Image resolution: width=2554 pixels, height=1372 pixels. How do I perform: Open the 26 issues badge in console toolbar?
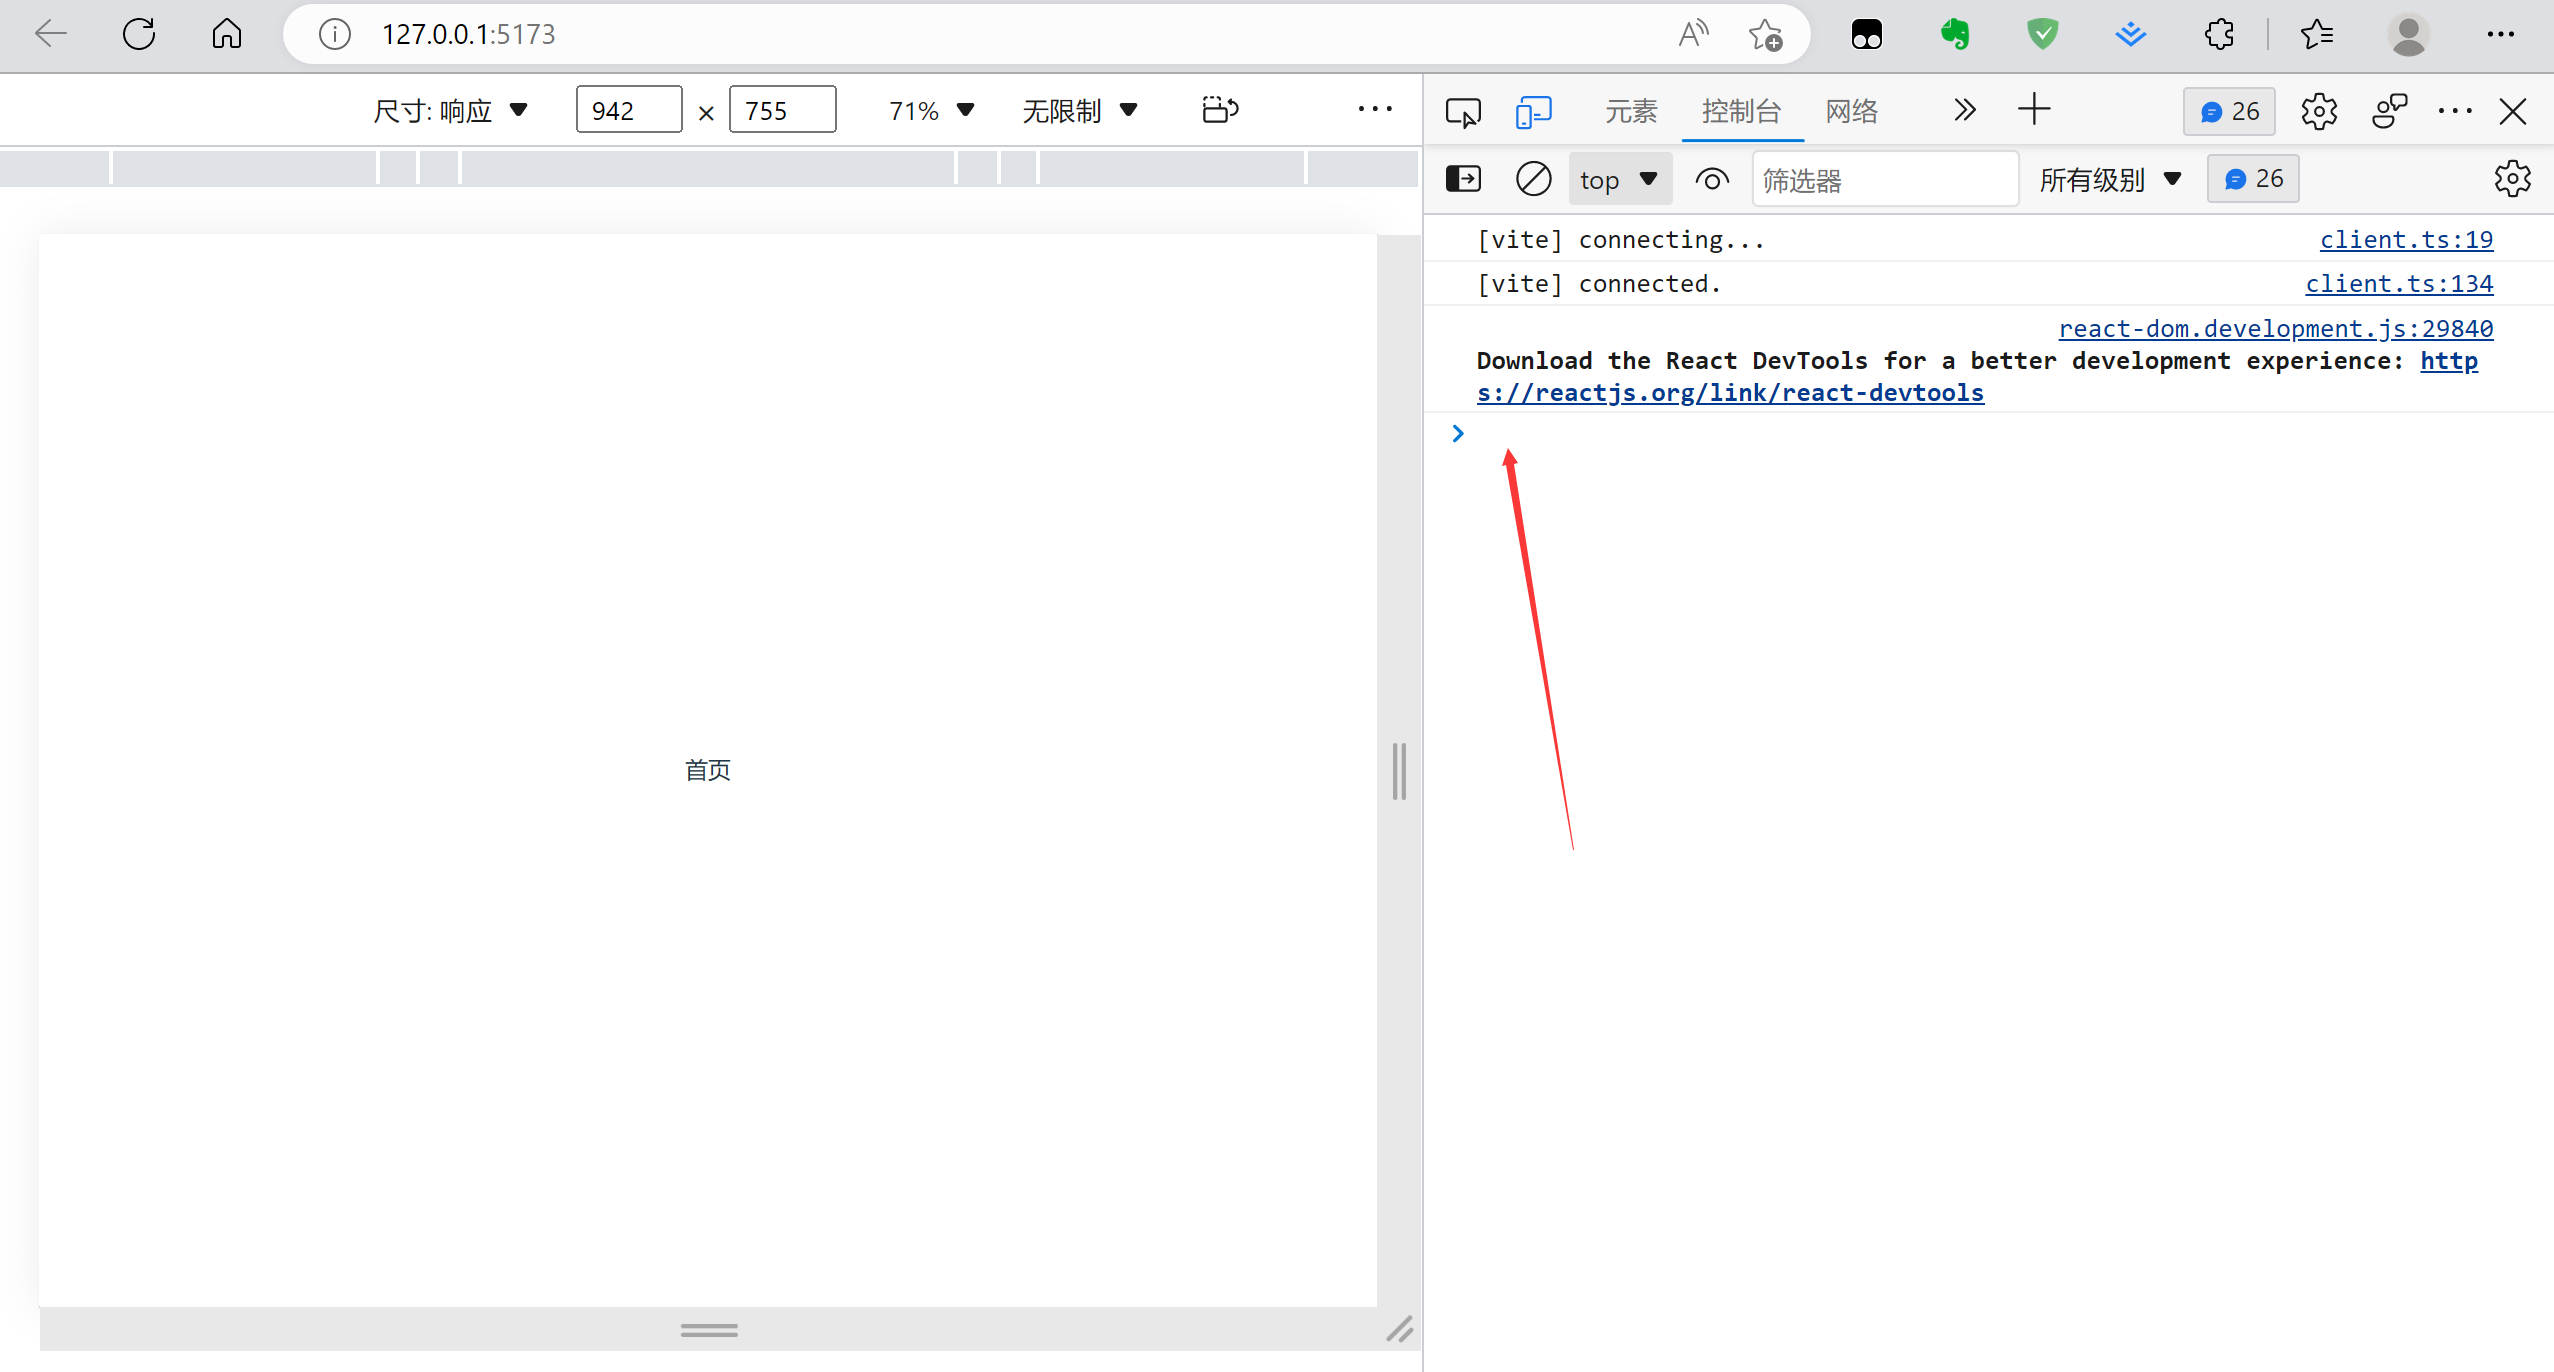[2253, 179]
